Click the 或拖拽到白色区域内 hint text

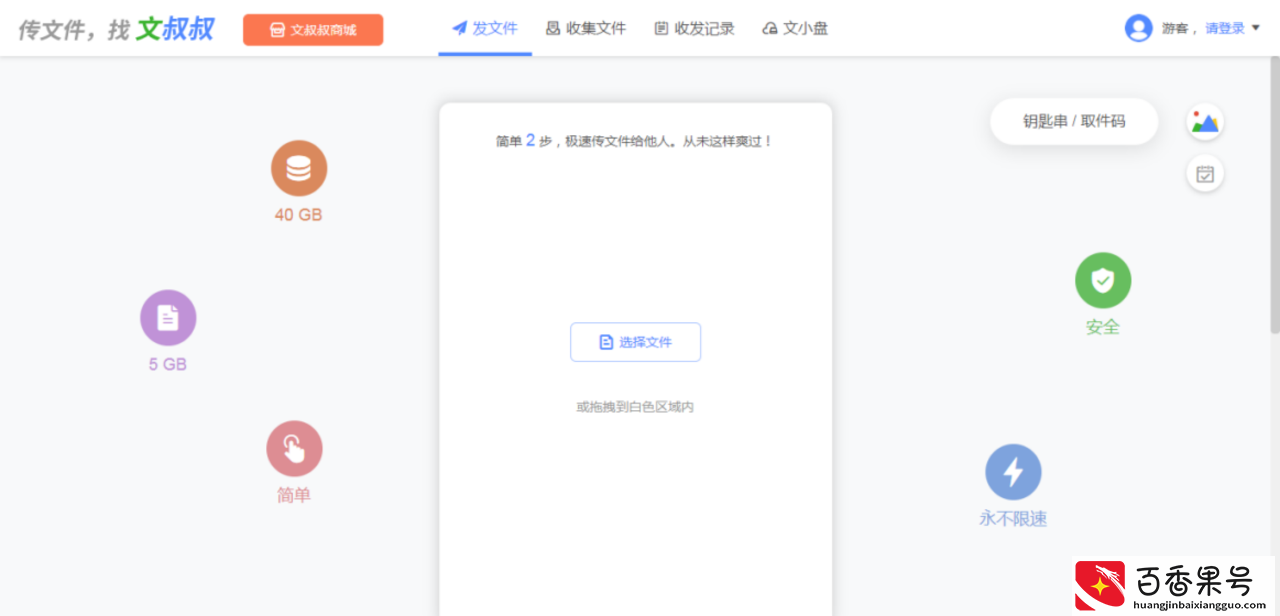(635, 407)
